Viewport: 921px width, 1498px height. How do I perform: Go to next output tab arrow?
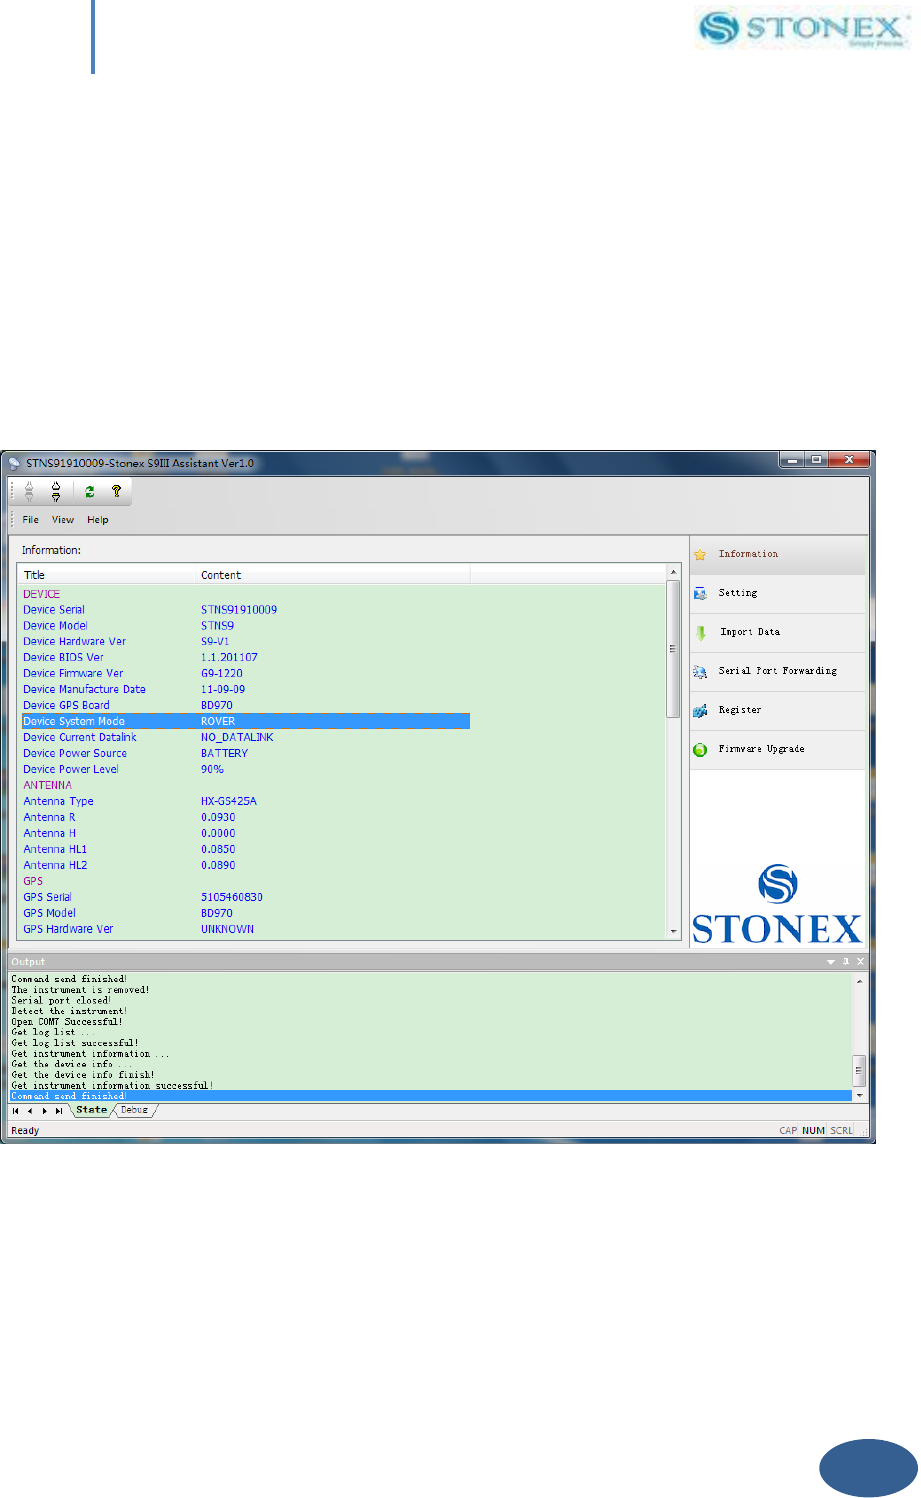45,1111
